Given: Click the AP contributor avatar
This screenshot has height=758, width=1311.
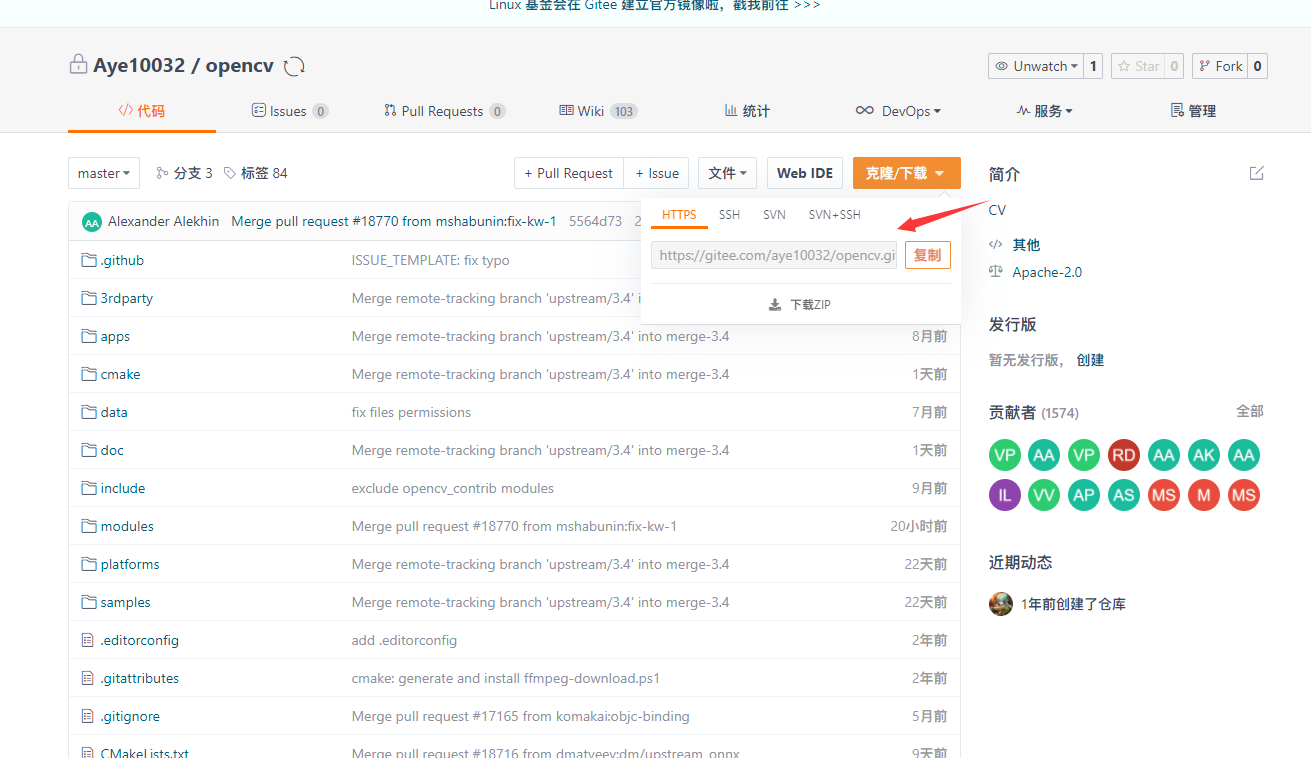Looking at the screenshot, I should coord(1084,495).
